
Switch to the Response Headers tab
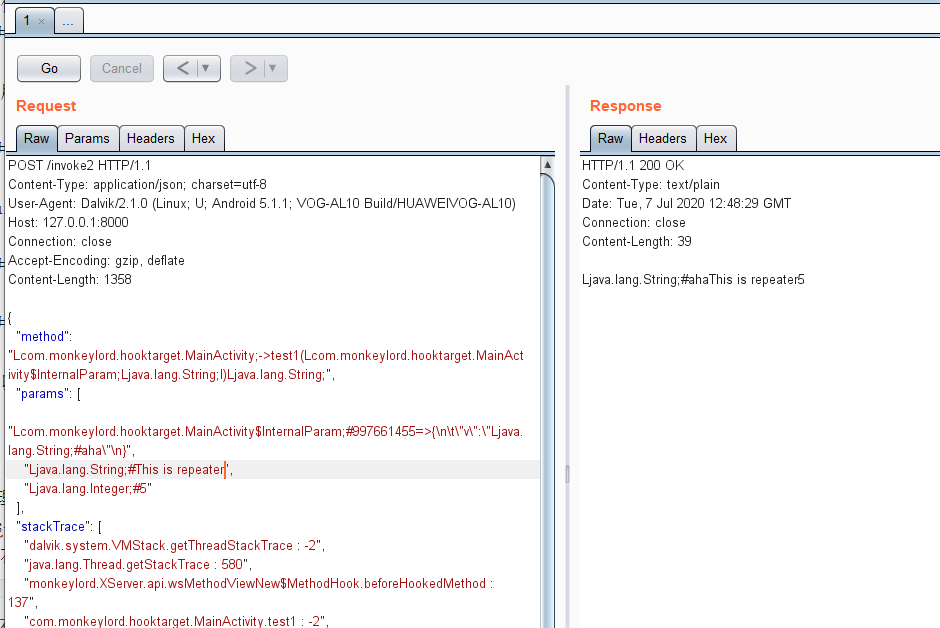point(663,138)
